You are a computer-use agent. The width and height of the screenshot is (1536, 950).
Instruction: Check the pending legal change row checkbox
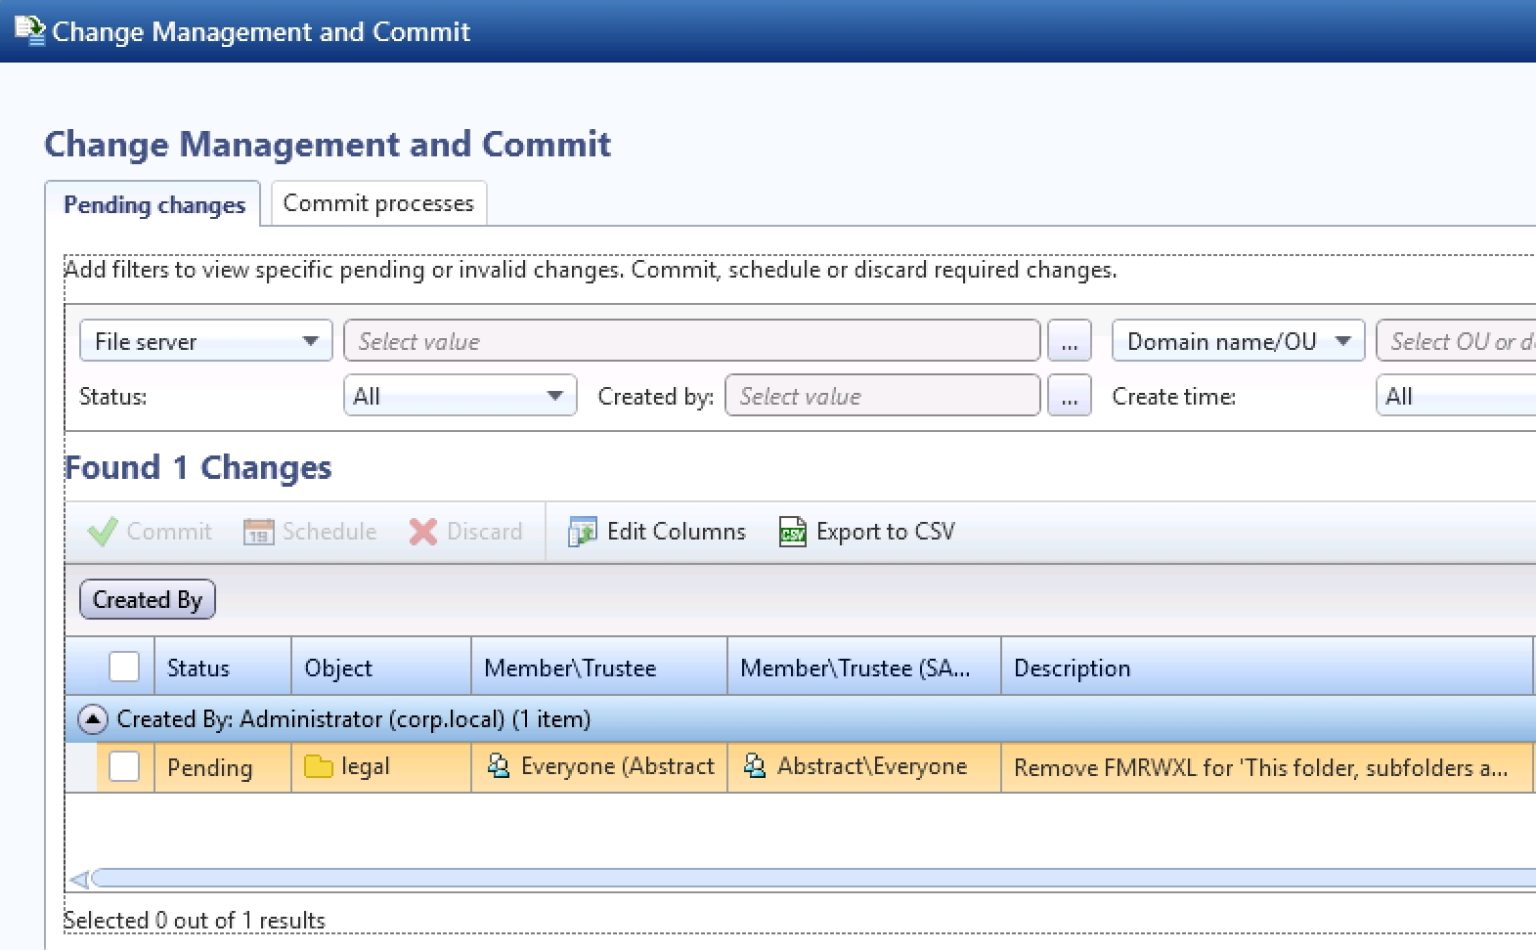124,766
